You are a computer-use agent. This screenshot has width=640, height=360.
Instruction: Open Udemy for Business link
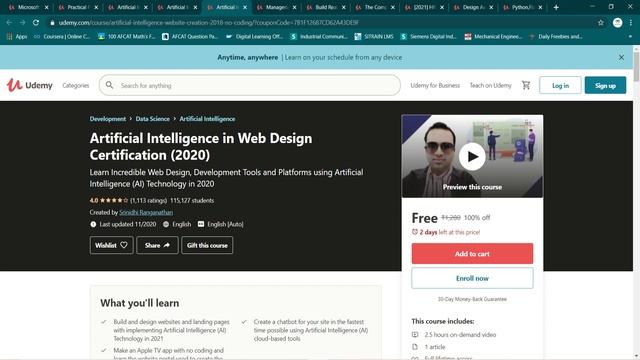(x=435, y=85)
